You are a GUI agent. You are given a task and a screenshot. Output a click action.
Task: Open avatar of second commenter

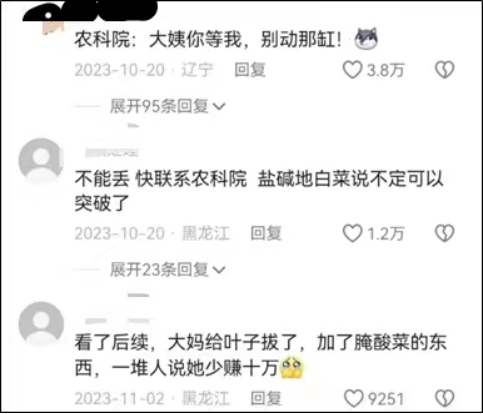point(41,160)
